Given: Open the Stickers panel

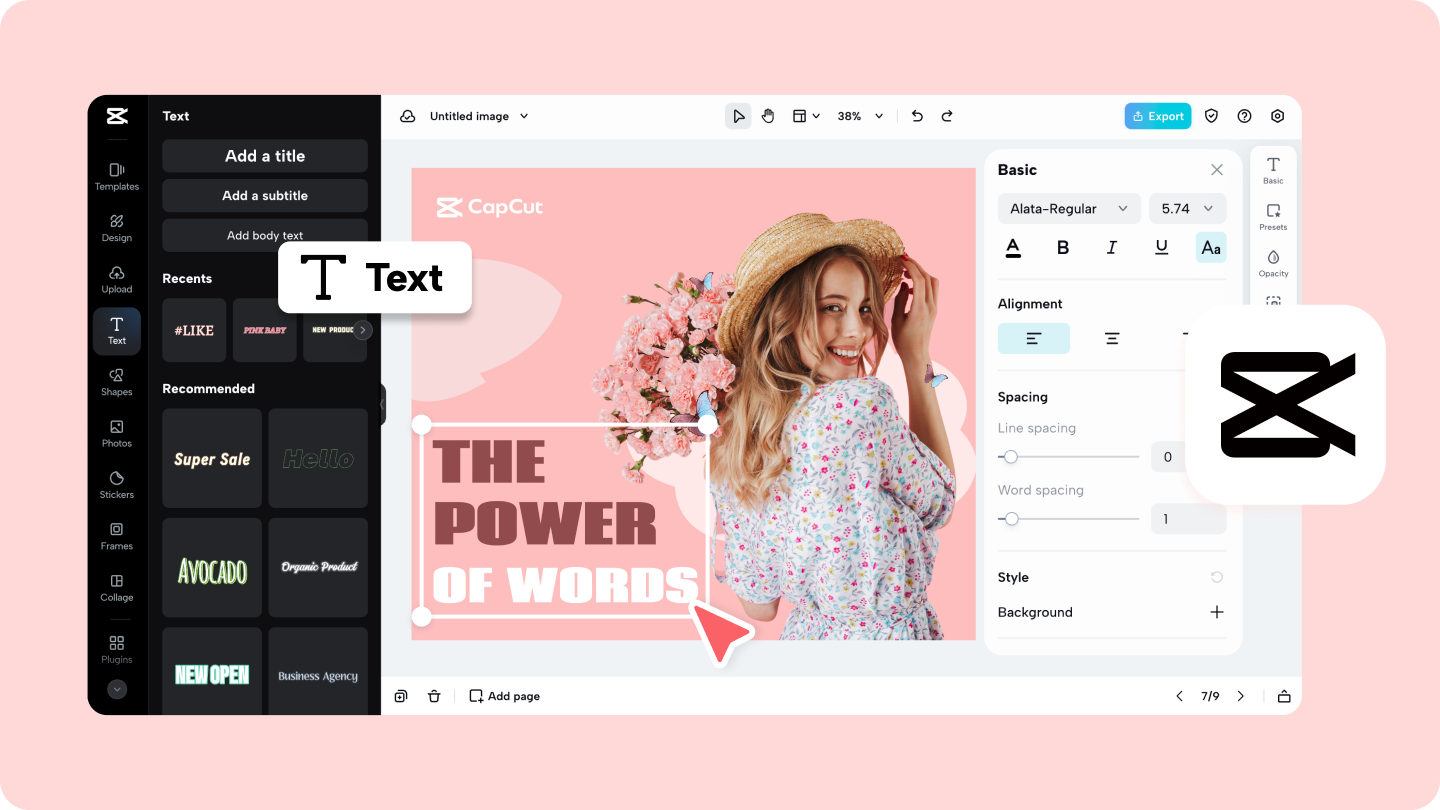Looking at the screenshot, I should coord(117,484).
